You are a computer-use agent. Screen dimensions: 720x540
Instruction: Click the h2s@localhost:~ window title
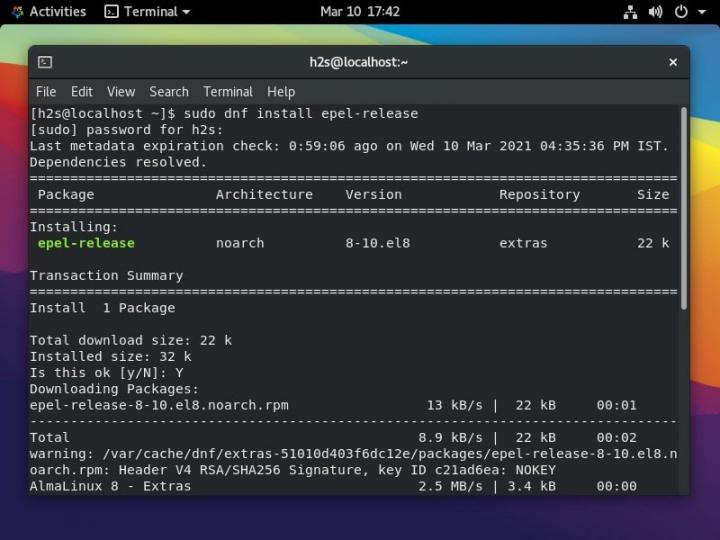click(x=359, y=62)
